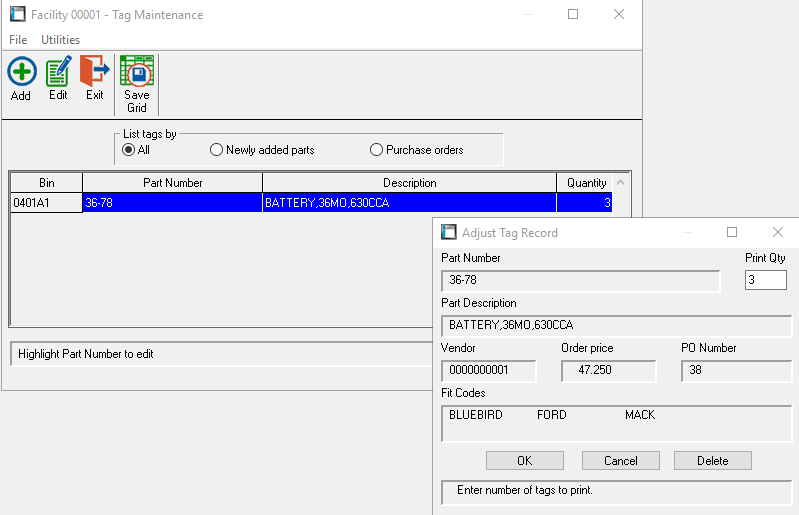The image size is (799, 515).
Task: Click the Bin column header
Action: pyautogui.click(x=46, y=183)
